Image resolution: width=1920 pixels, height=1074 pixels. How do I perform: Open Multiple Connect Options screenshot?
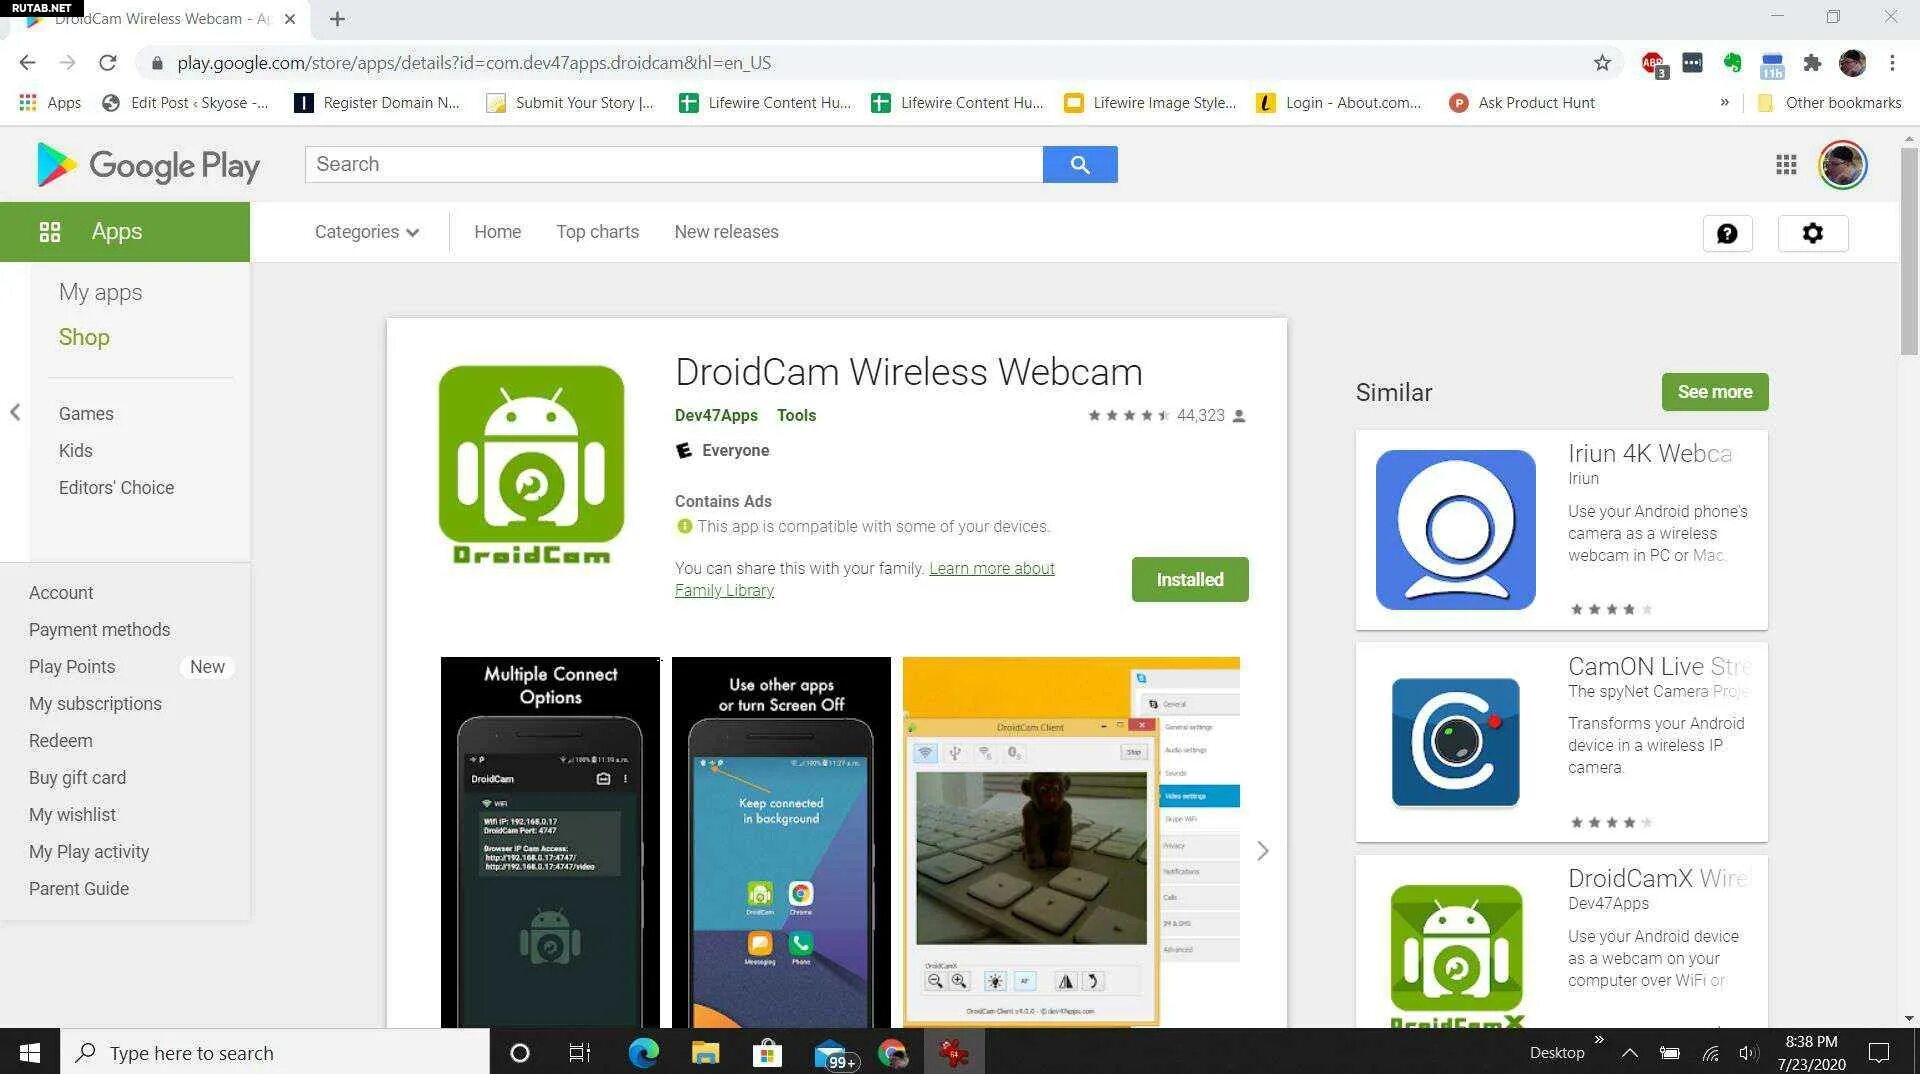(x=550, y=842)
